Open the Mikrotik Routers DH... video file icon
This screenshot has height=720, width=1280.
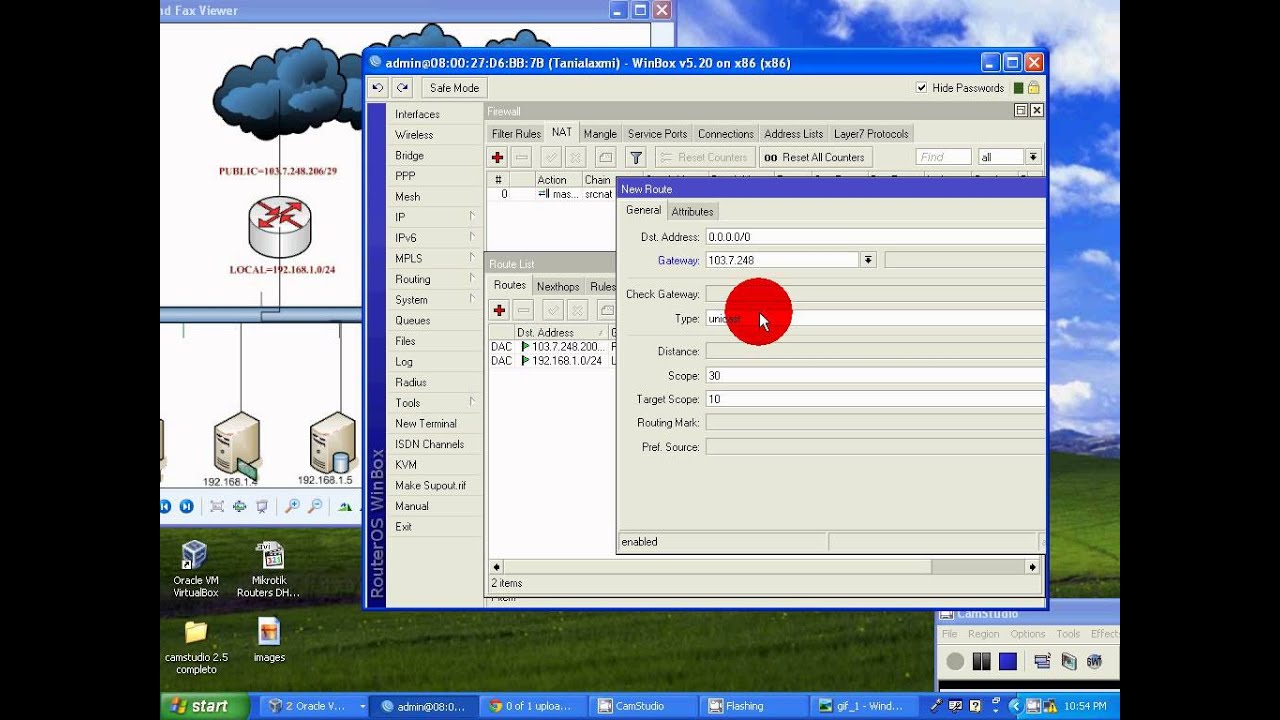point(268,569)
